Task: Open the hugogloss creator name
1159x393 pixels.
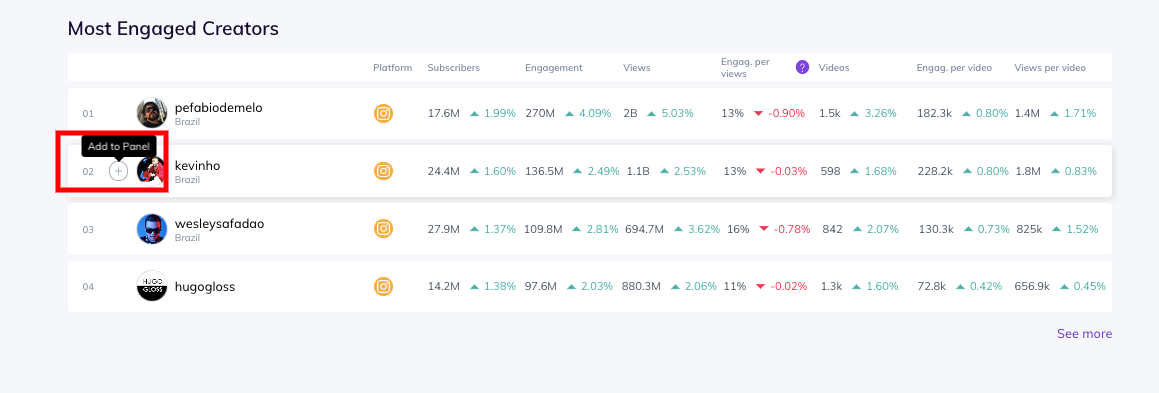Action: click(205, 287)
